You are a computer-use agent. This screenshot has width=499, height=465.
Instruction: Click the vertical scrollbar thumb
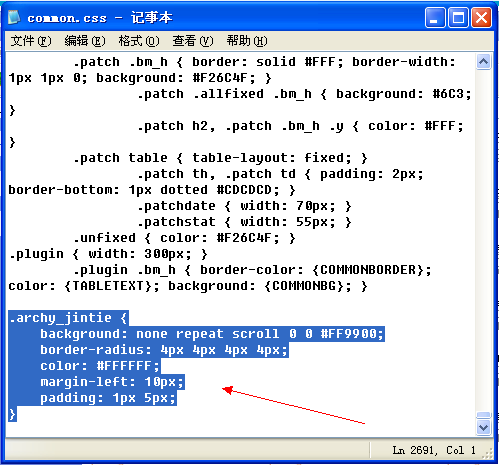483,415
